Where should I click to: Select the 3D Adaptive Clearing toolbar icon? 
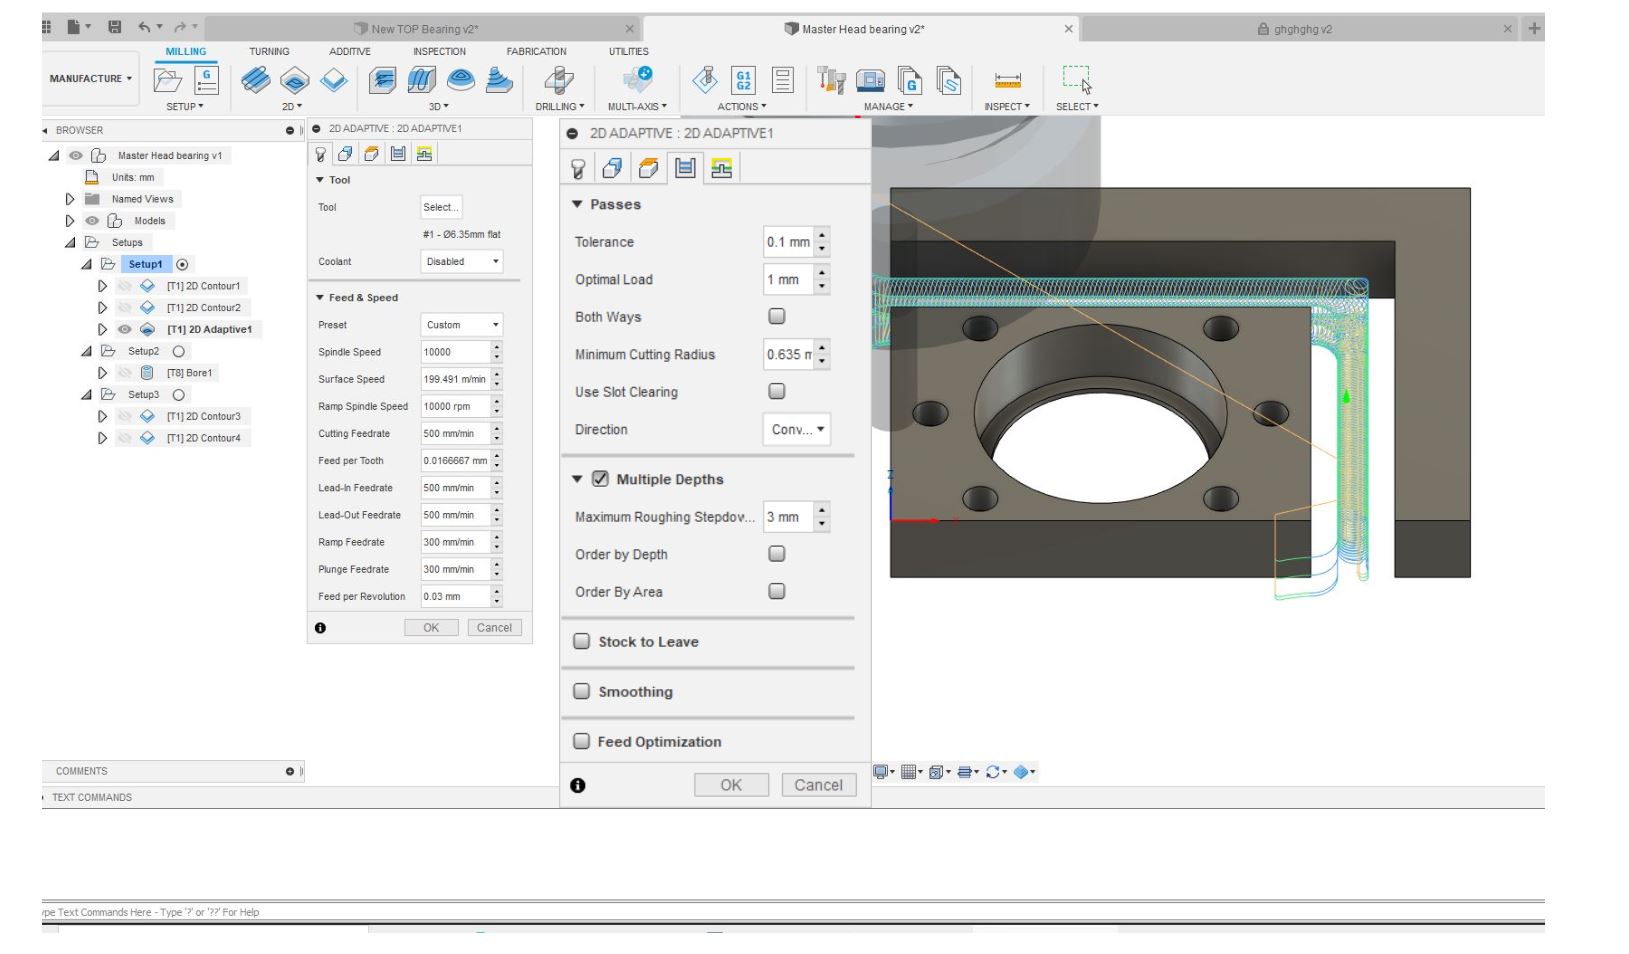pyautogui.click(x=382, y=80)
